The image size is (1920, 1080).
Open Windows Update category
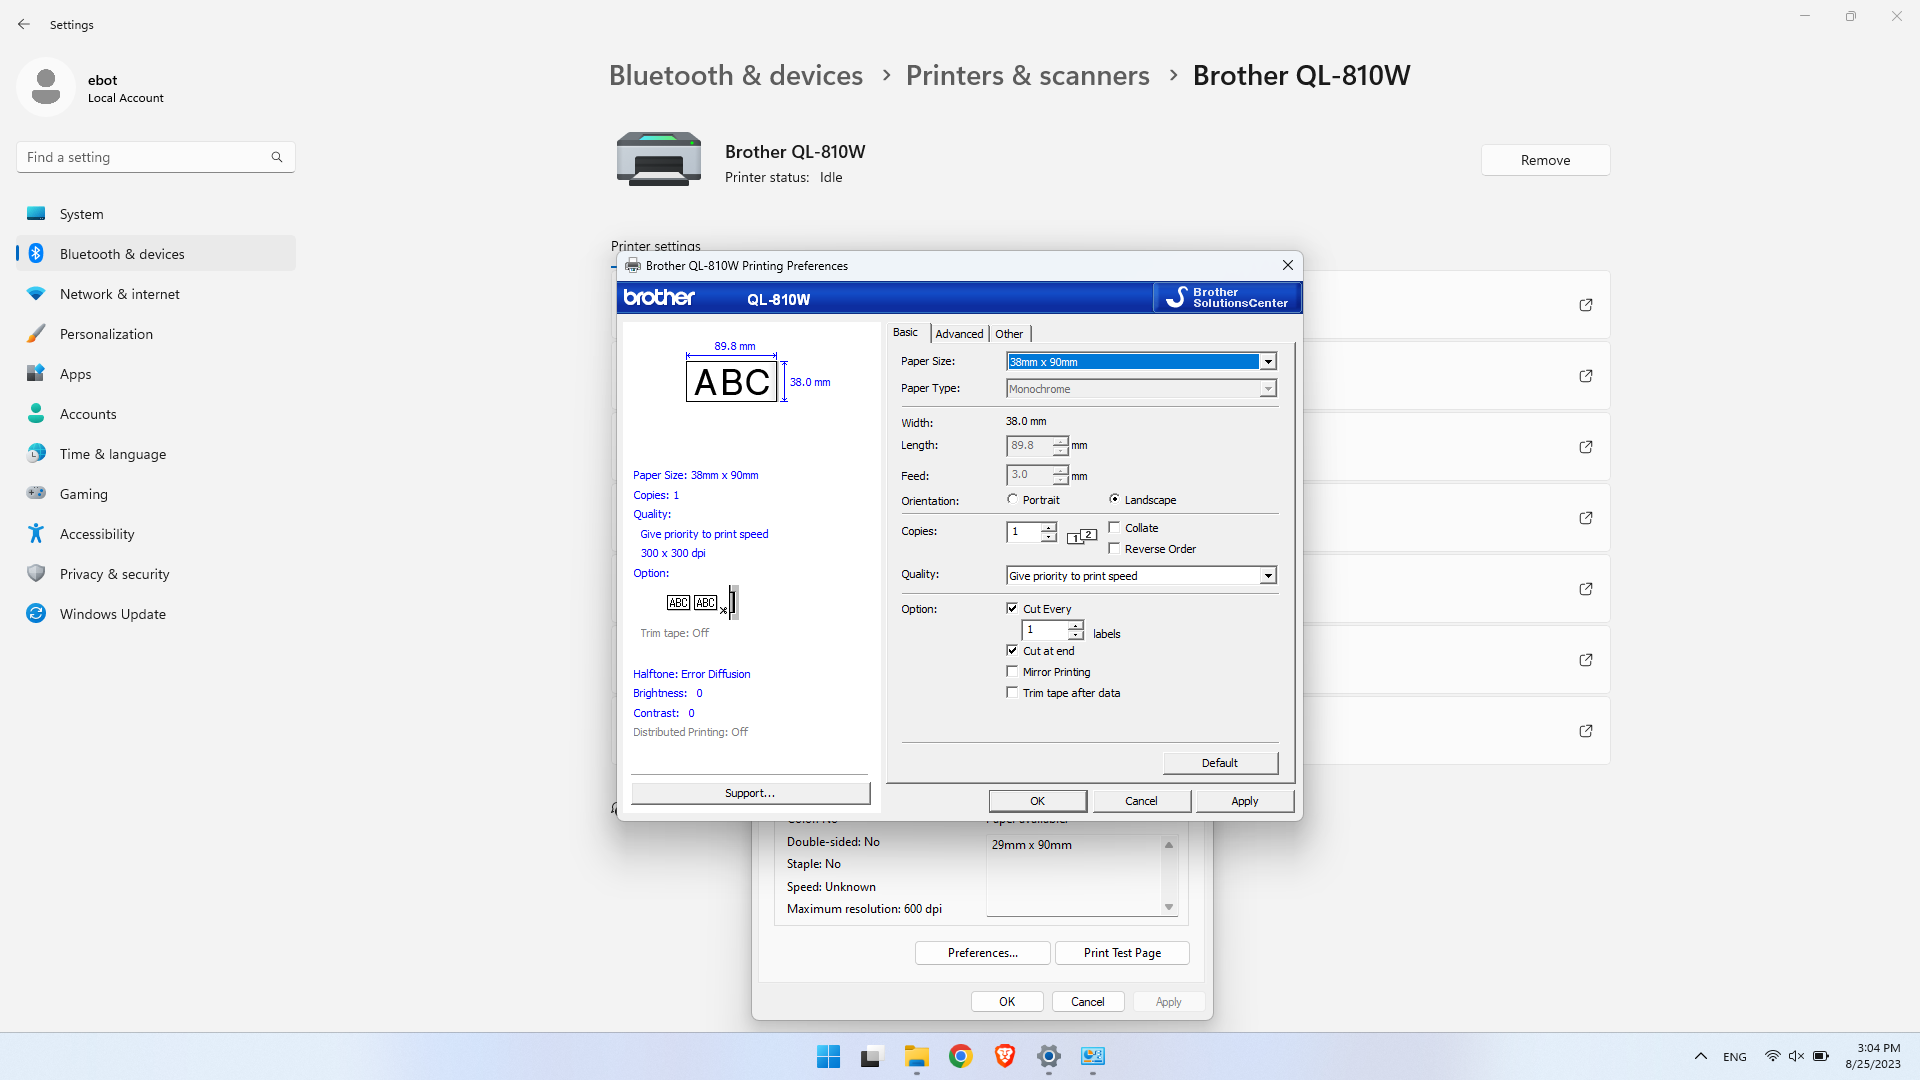click(x=156, y=614)
